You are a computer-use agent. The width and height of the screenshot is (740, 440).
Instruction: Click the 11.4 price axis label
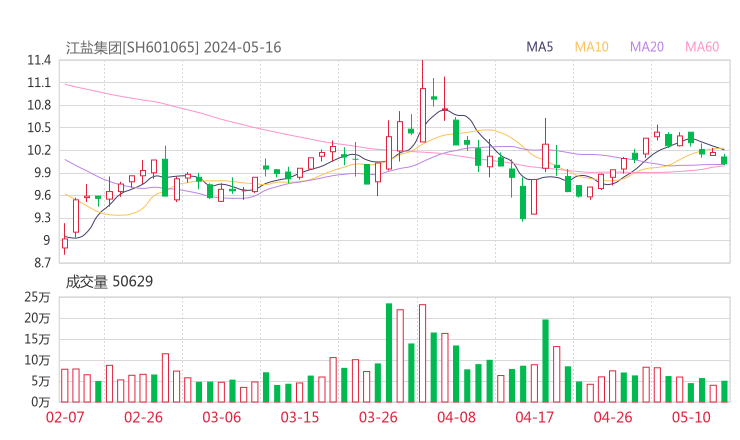tap(39, 60)
